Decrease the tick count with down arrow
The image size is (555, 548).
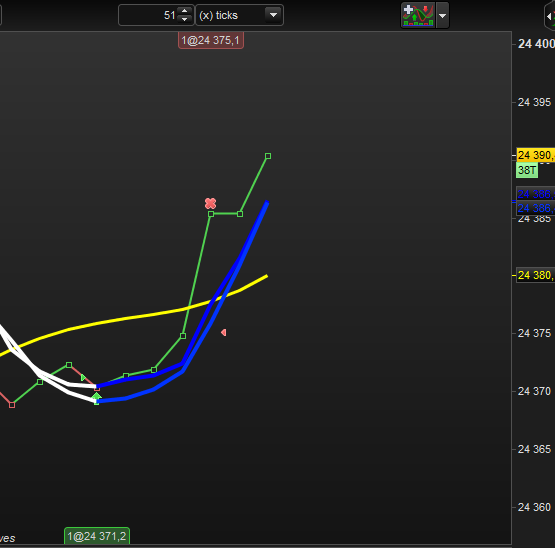coord(184,19)
